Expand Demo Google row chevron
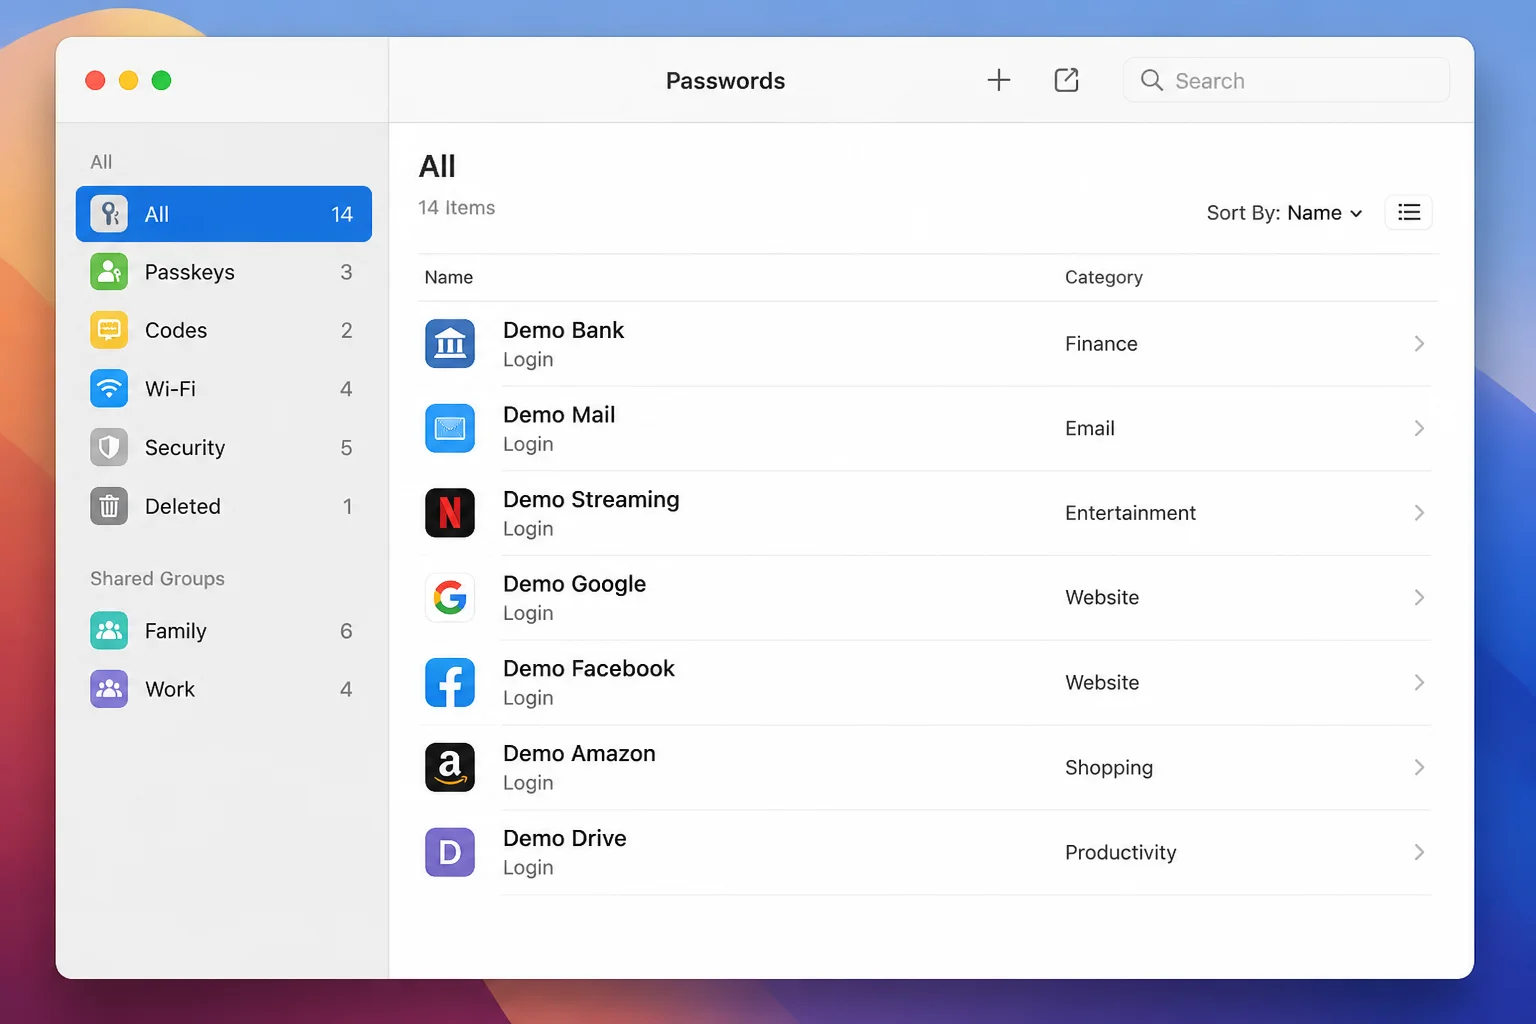Screen dimensions: 1536x1024 pyautogui.click(x=1419, y=598)
